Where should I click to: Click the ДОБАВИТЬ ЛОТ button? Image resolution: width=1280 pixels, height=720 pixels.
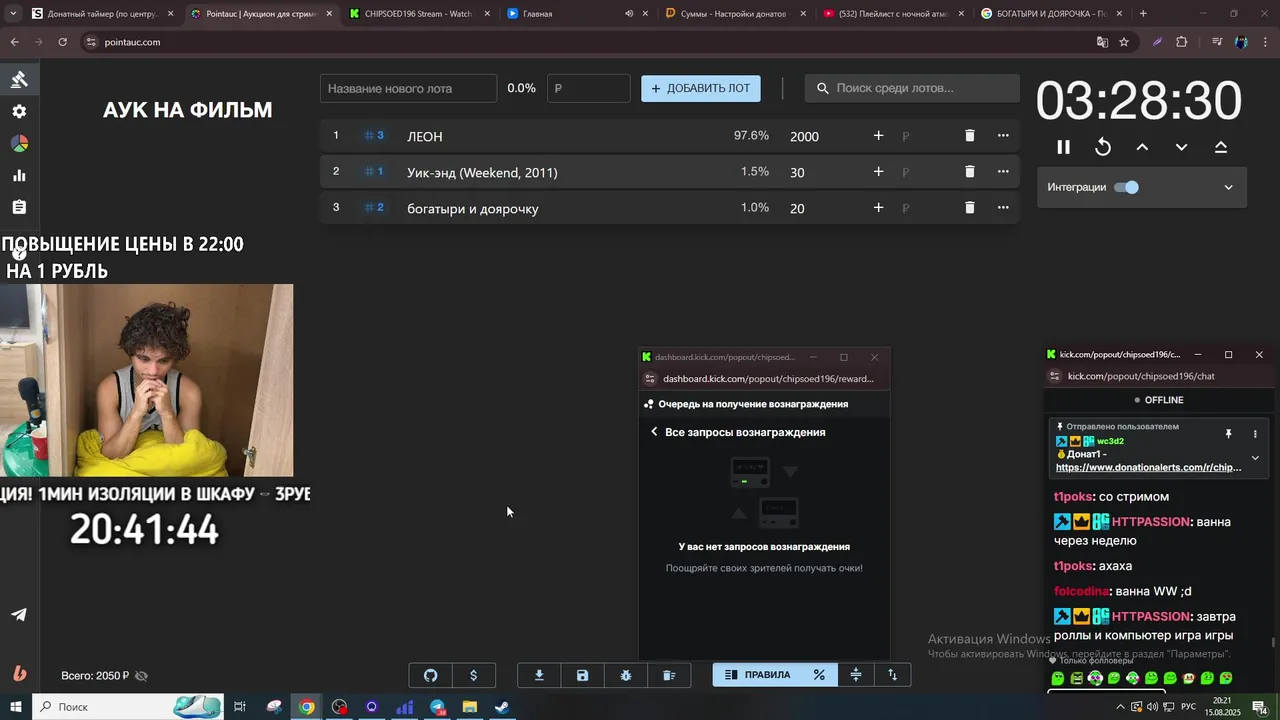coord(701,88)
